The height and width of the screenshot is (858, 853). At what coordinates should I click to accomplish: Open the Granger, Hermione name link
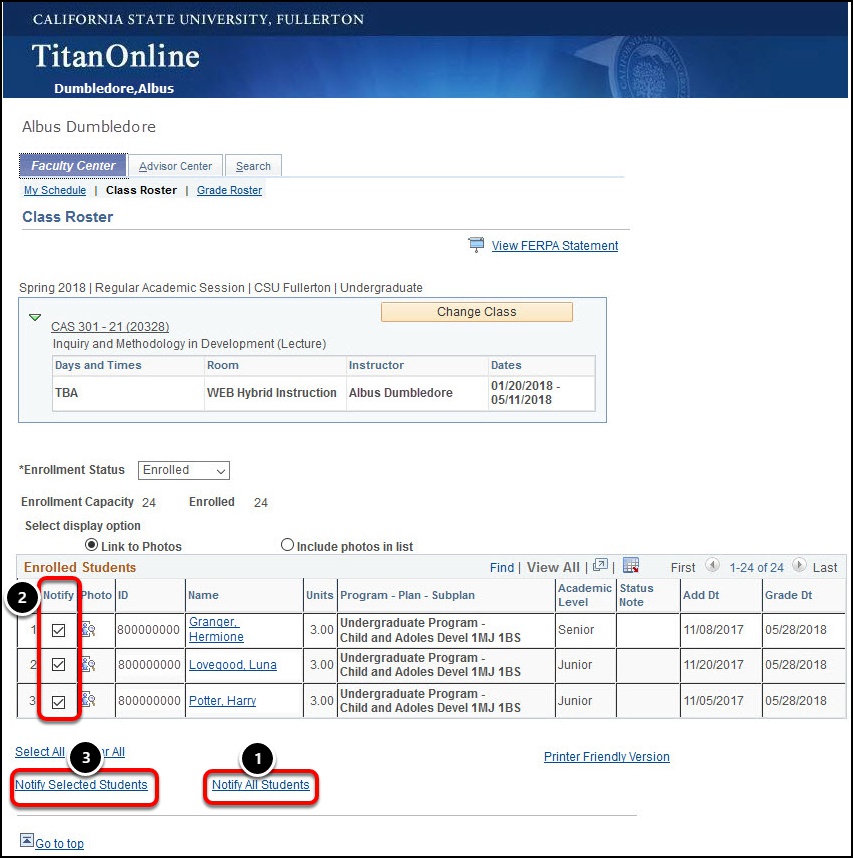pyautogui.click(x=216, y=629)
